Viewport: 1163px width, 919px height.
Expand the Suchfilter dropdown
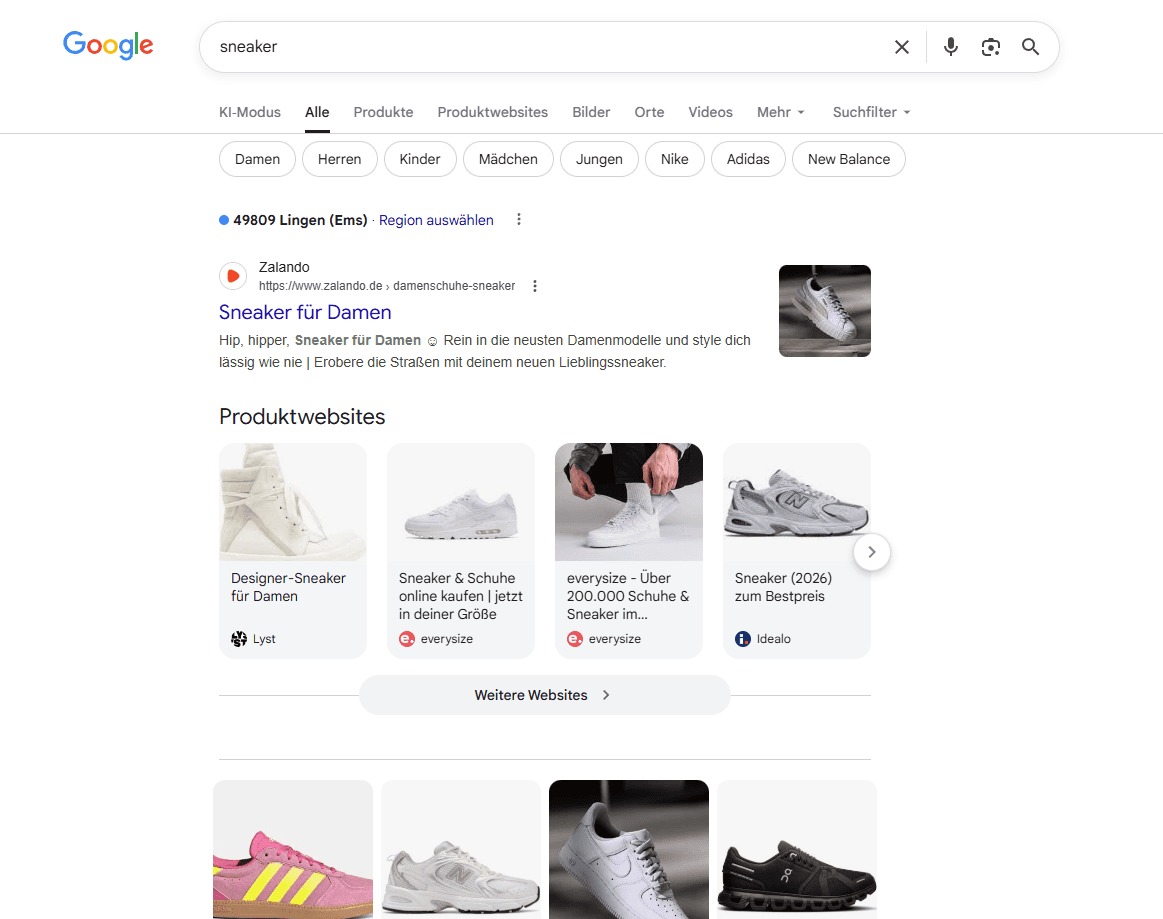pos(872,112)
